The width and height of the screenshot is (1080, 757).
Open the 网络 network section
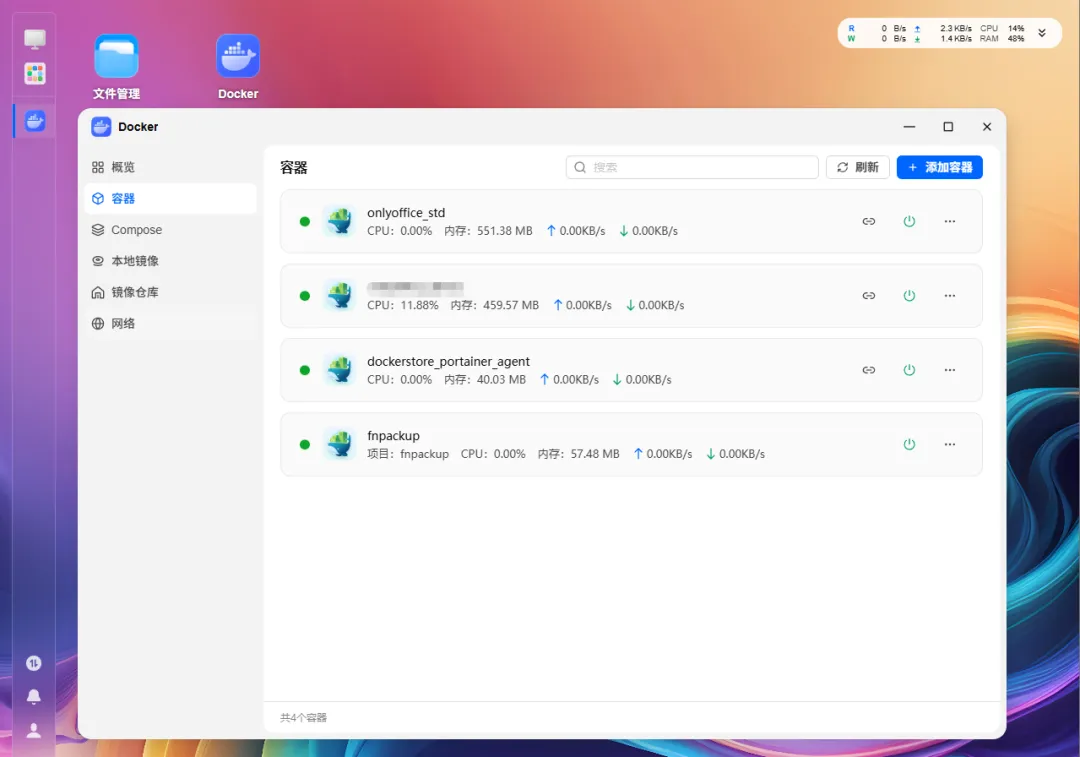(170, 323)
